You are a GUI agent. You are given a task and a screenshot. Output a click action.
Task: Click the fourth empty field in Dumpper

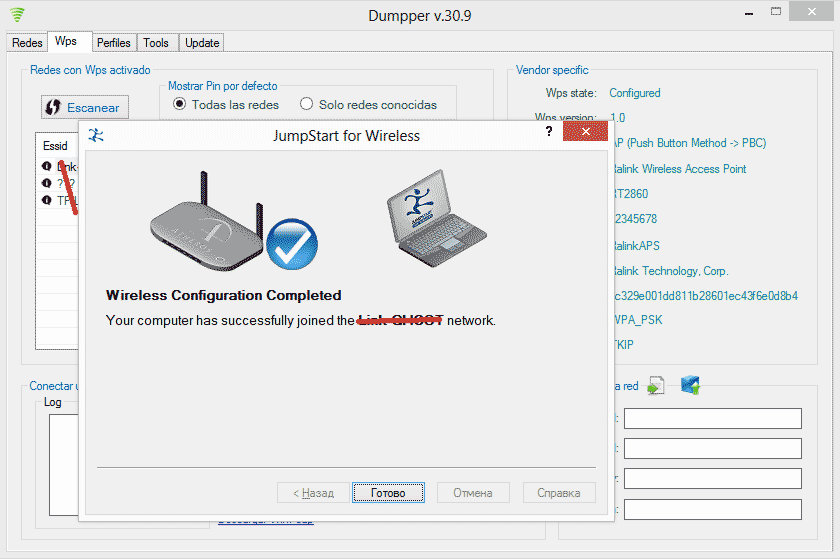click(x=712, y=509)
